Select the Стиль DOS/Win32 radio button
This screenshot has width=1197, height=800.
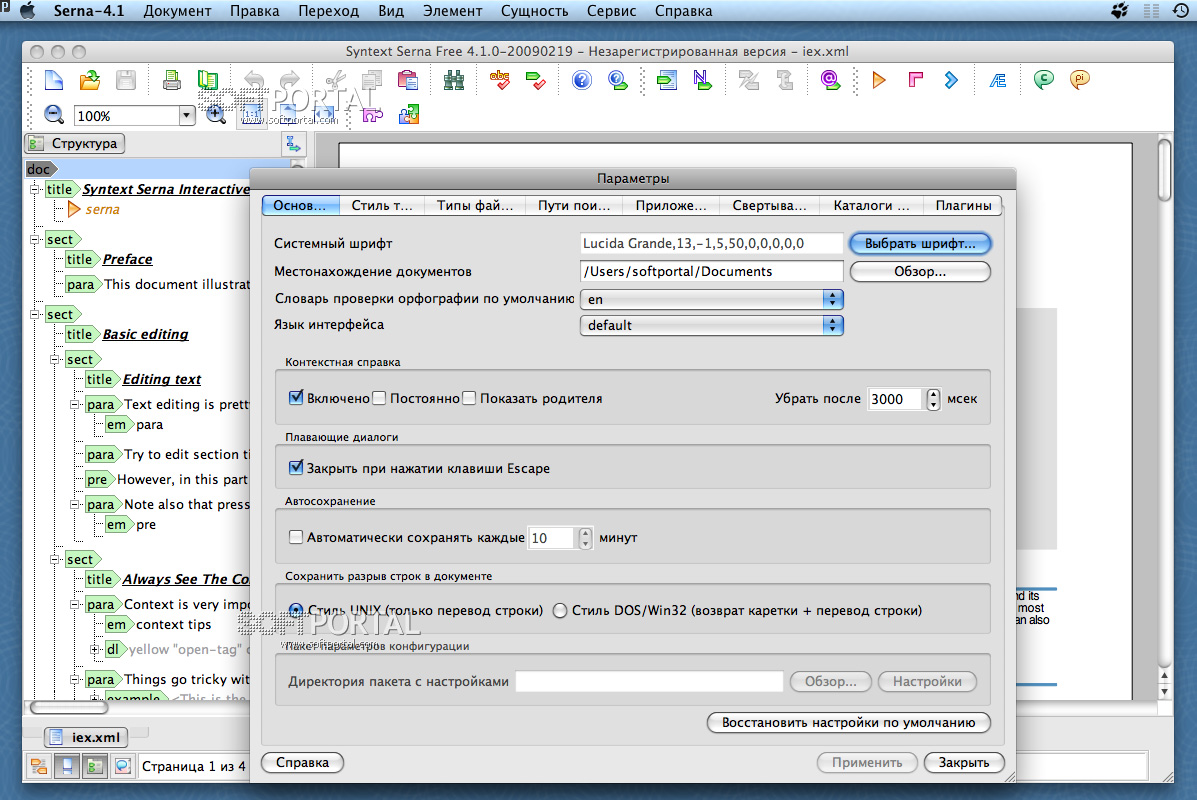click(x=560, y=611)
